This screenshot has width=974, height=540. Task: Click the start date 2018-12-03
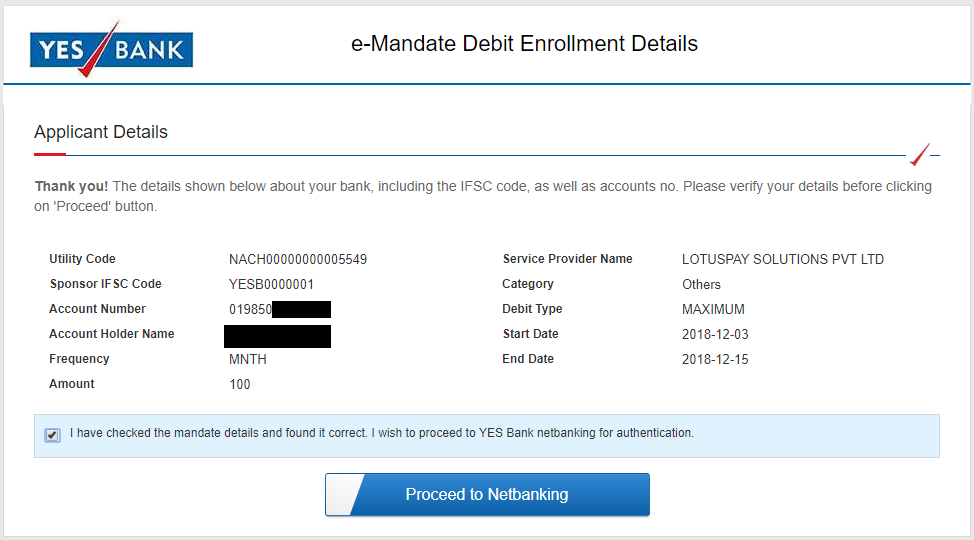point(715,334)
